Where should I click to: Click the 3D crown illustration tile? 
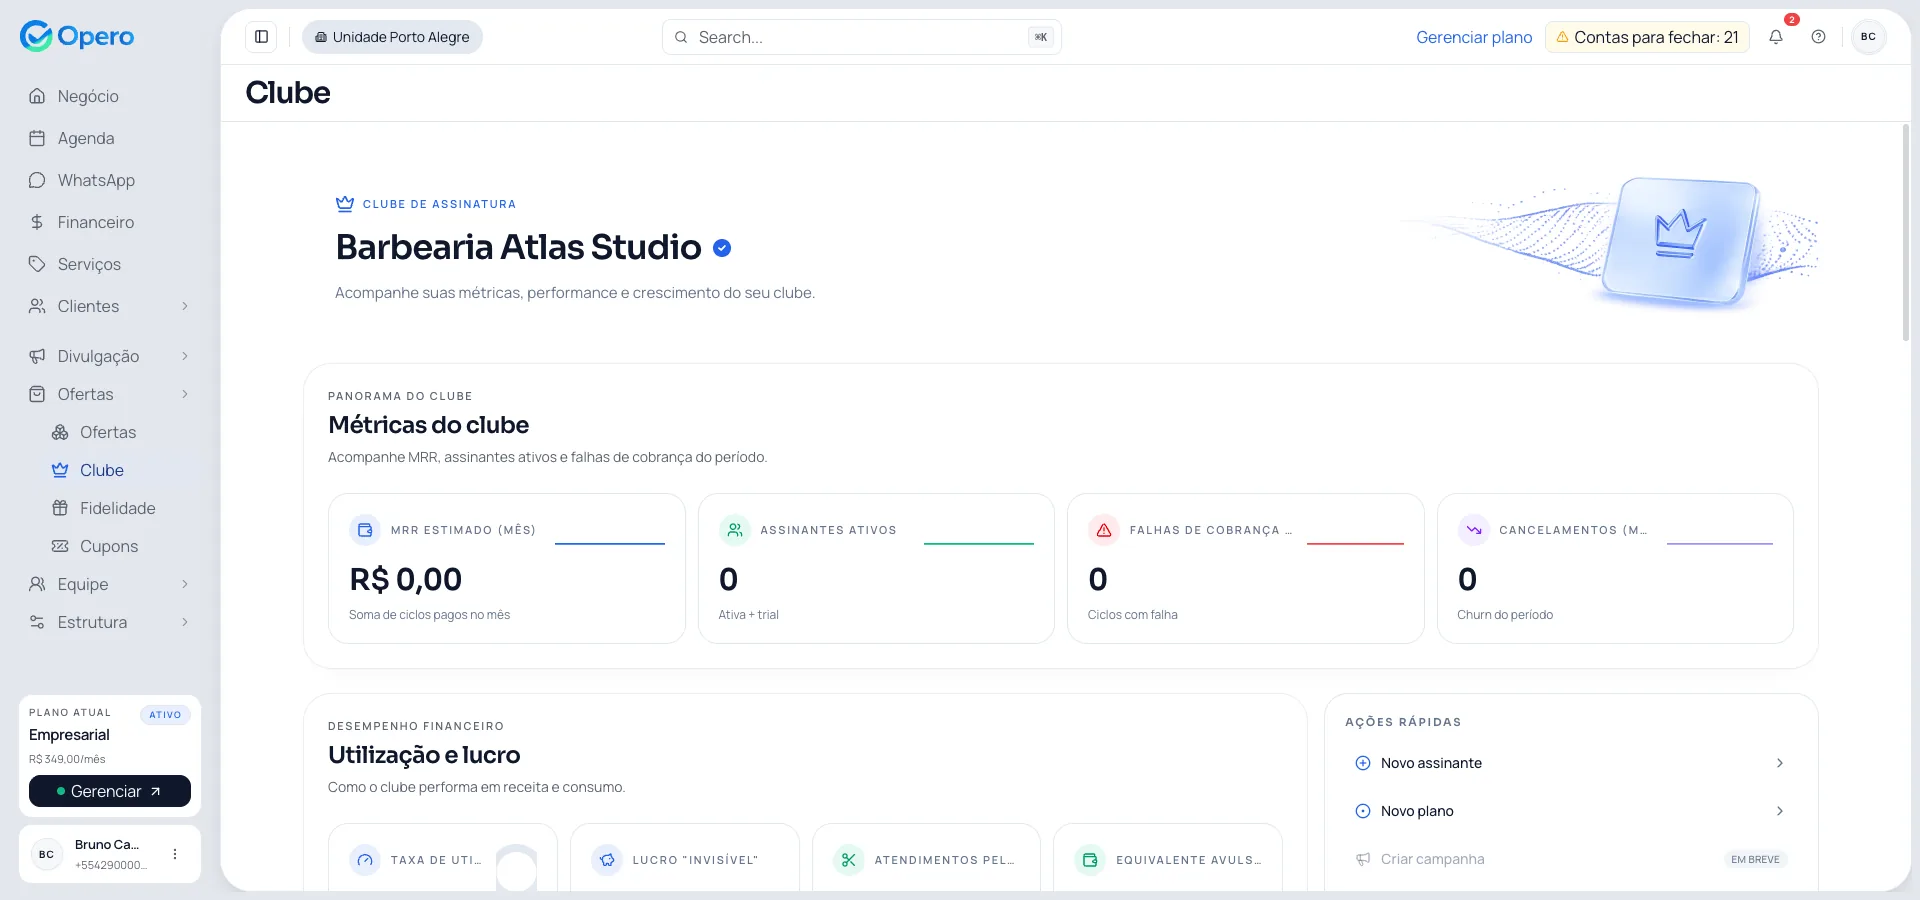click(x=1680, y=241)
